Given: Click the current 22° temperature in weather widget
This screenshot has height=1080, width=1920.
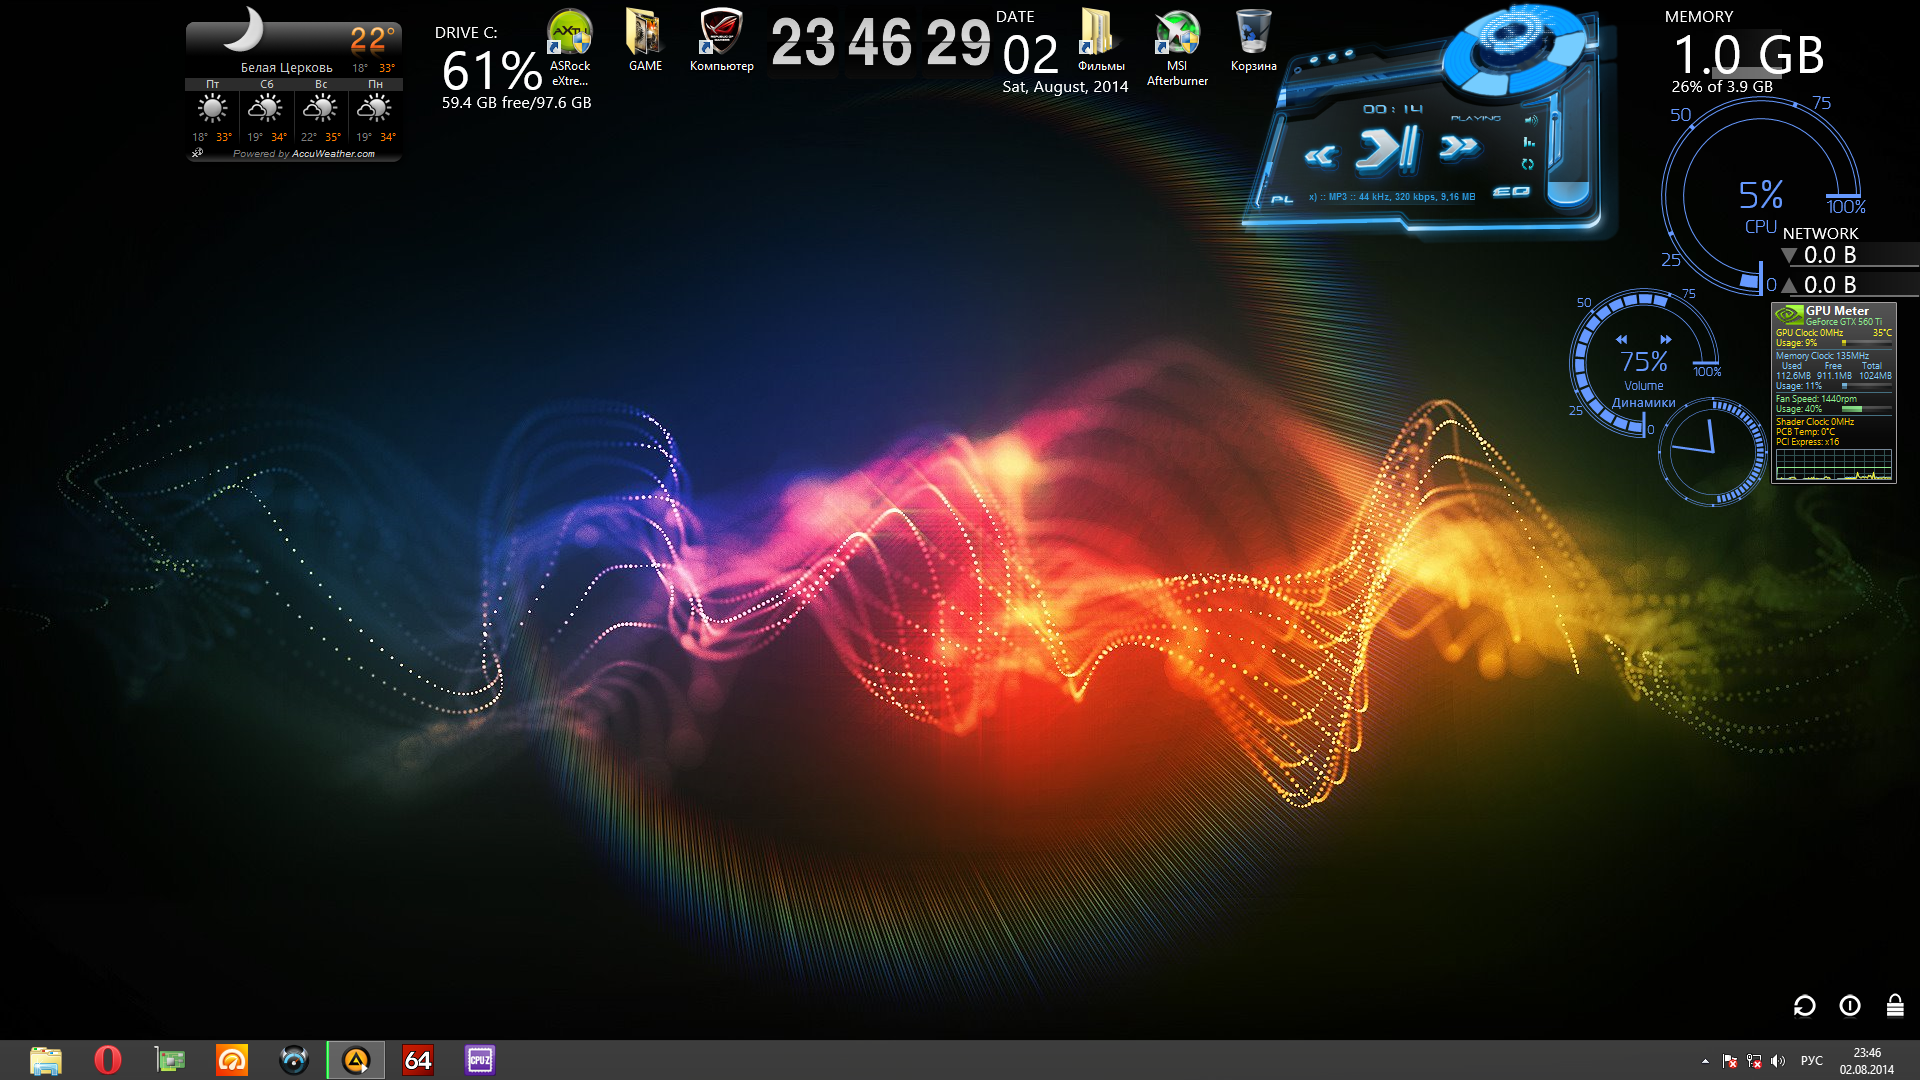Looking at the screenshot, I should [372, 39].
